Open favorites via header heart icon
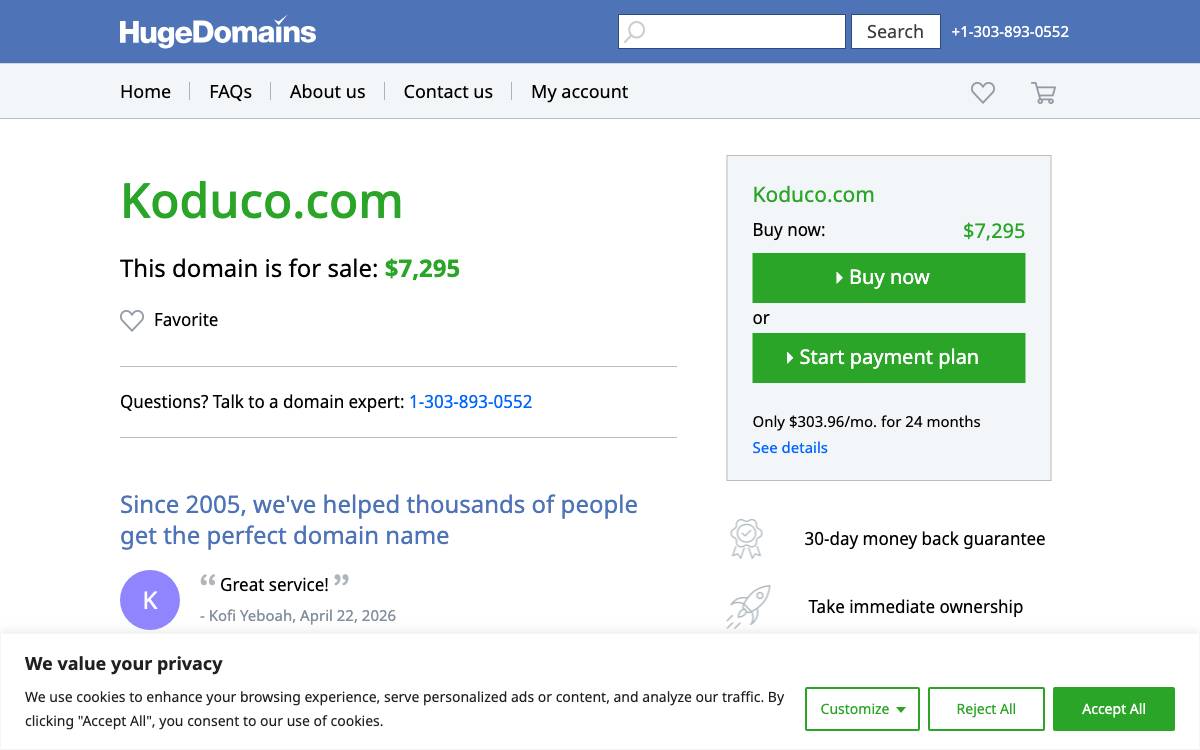The height and width of the screenshot is (750, 1200). [x=983, y=92]
